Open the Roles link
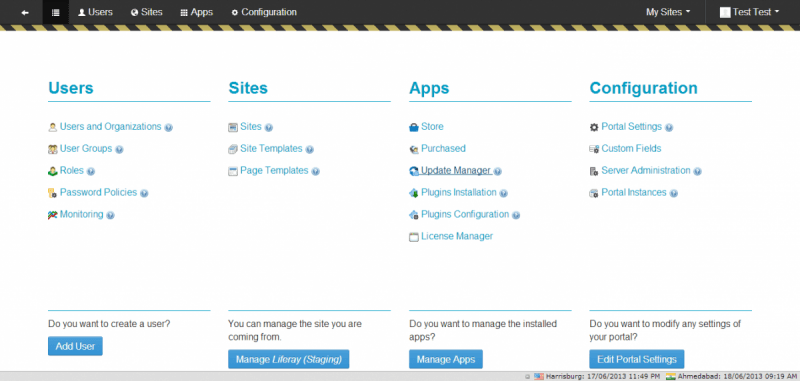Screen dimensions: 800x381 click(71, 170)
